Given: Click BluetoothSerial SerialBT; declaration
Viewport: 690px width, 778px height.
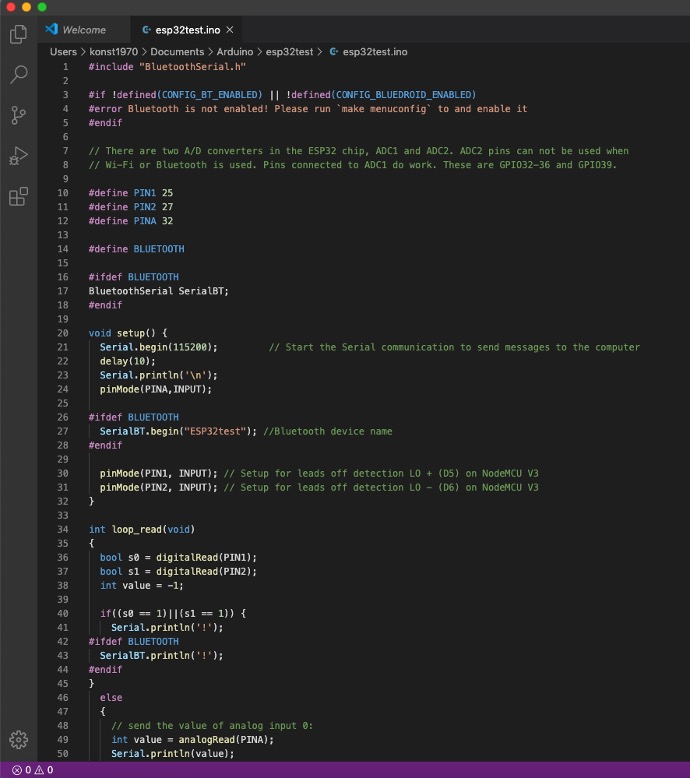Looking at the screenshot, I should click(158, 291).
